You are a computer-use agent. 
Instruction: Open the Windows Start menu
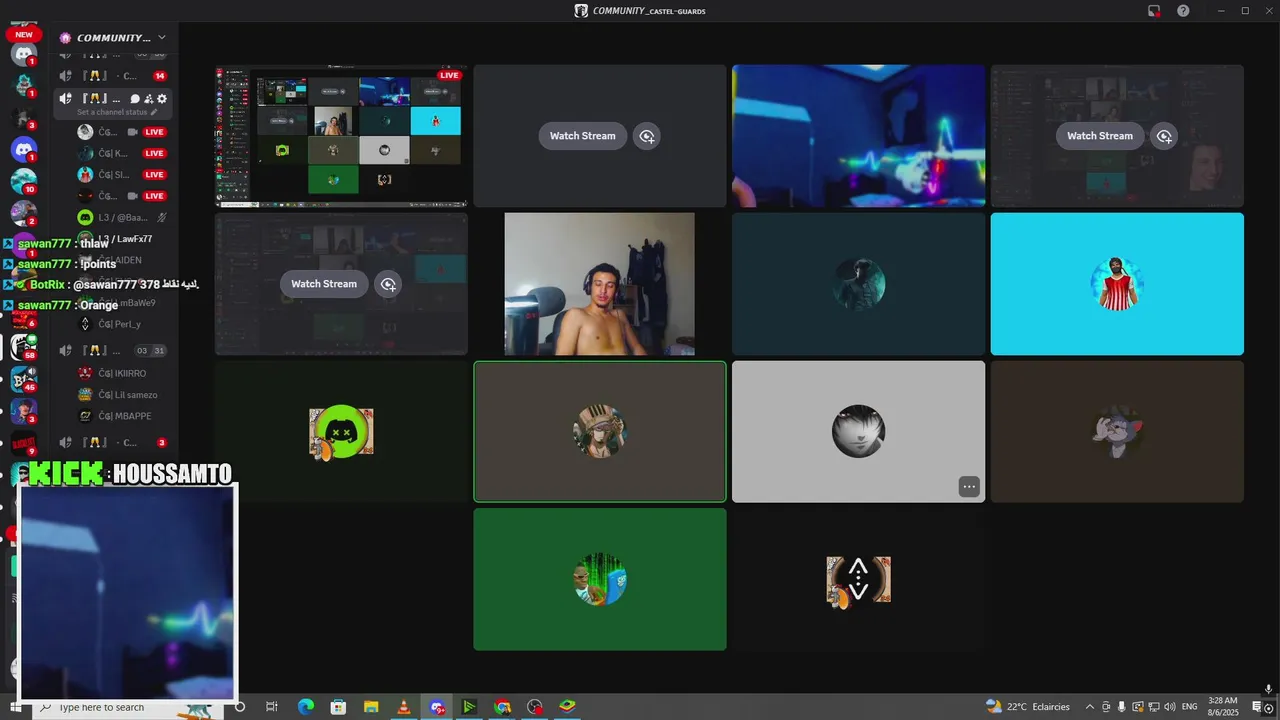point(15,707)
